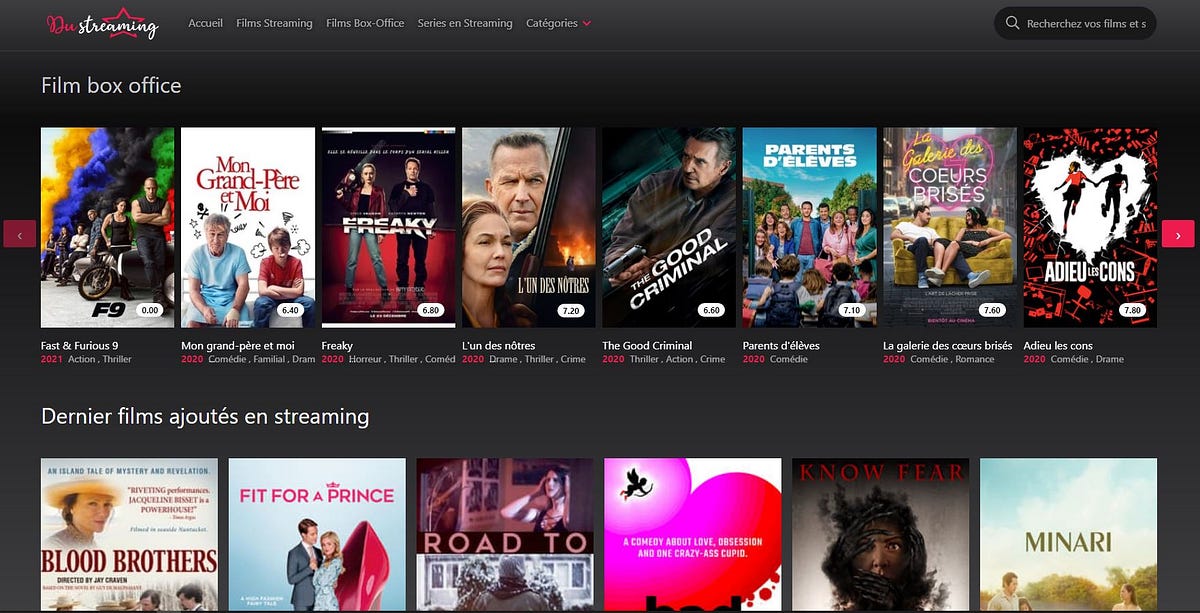
Task: Click the 6.40 rating badge
Action: pos(291,310)
